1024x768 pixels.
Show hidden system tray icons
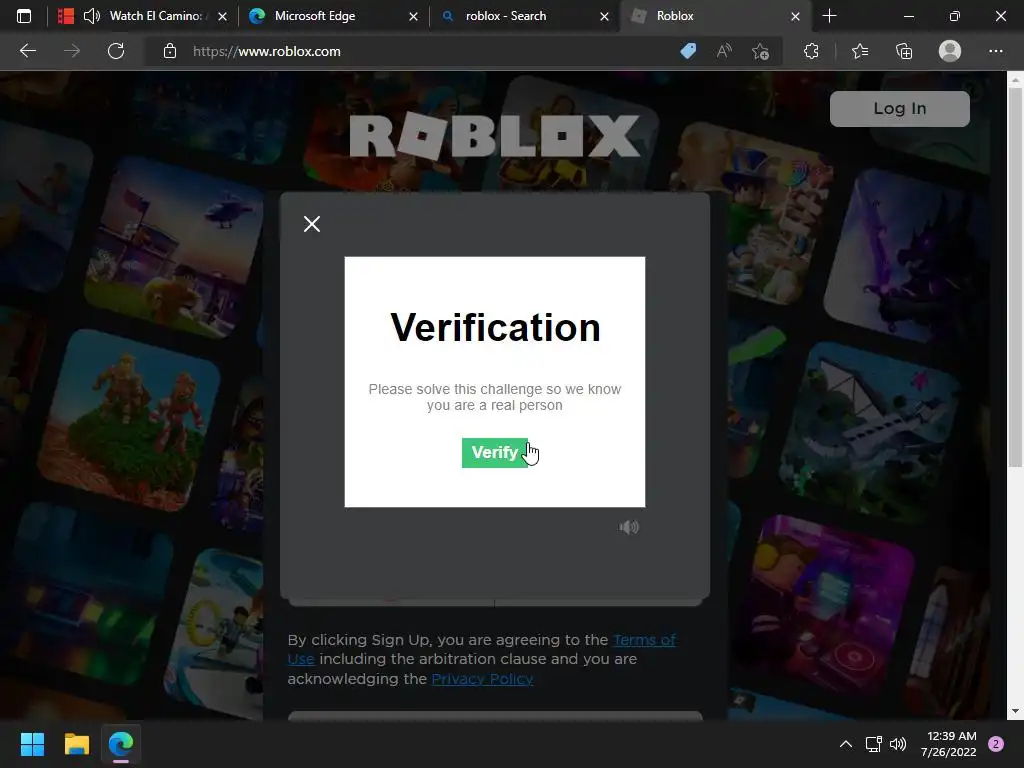tap(845, 744)
